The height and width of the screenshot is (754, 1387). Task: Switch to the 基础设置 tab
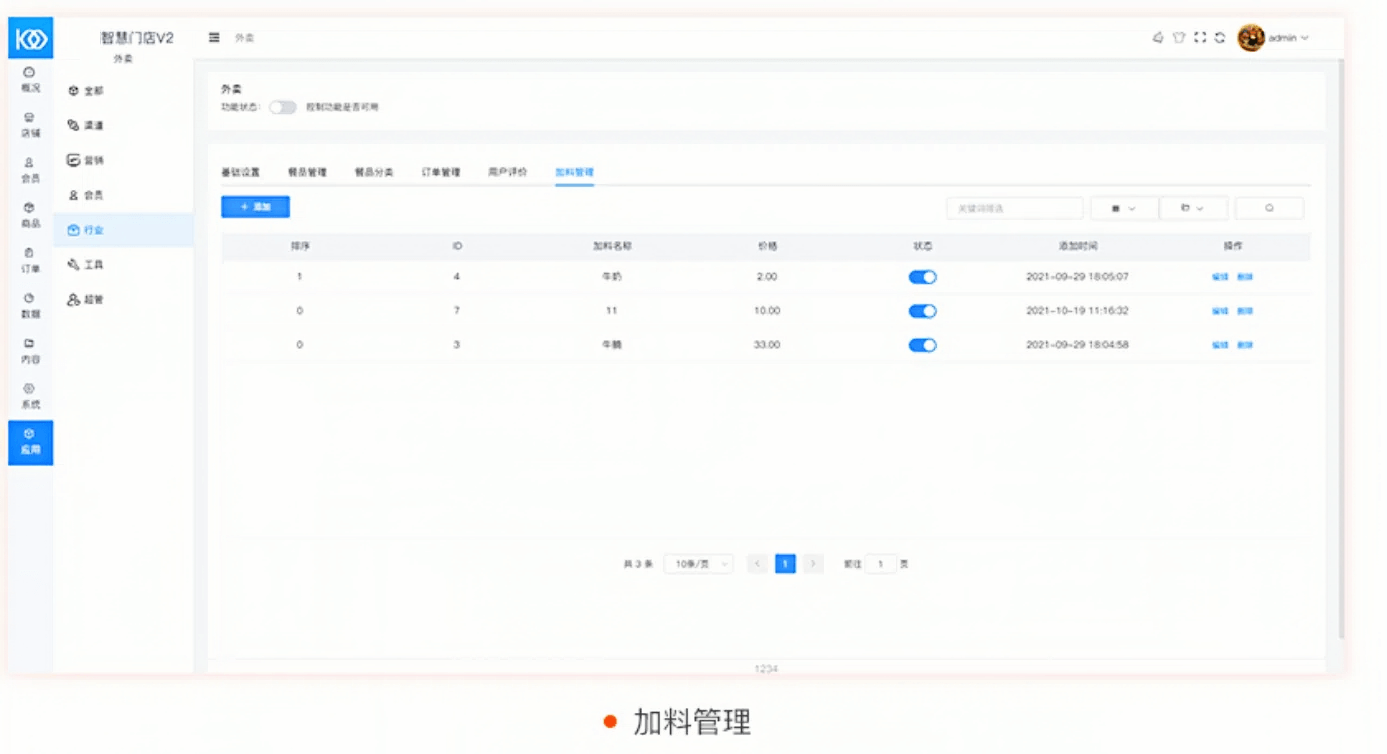click(x=240, y=172)
